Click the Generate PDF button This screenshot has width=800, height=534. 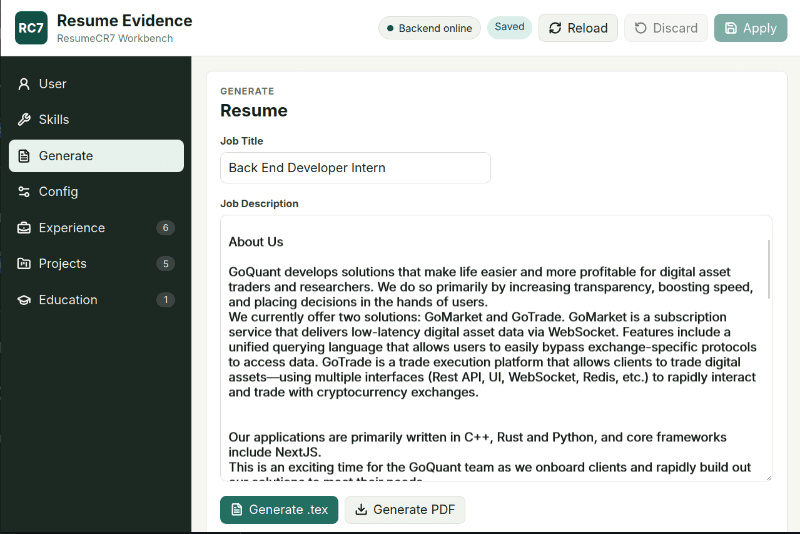pyautogui.click(x=405, y=510)
